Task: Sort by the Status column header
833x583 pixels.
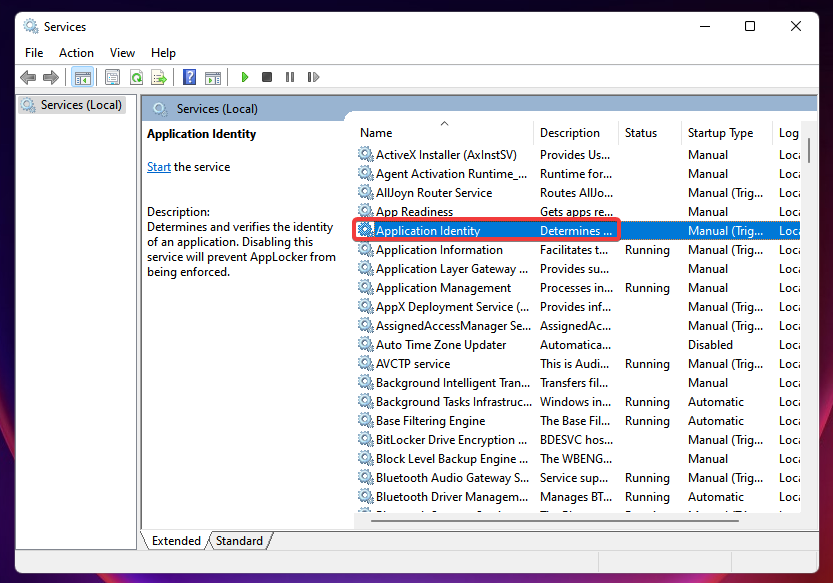Action: pos(650,133)
